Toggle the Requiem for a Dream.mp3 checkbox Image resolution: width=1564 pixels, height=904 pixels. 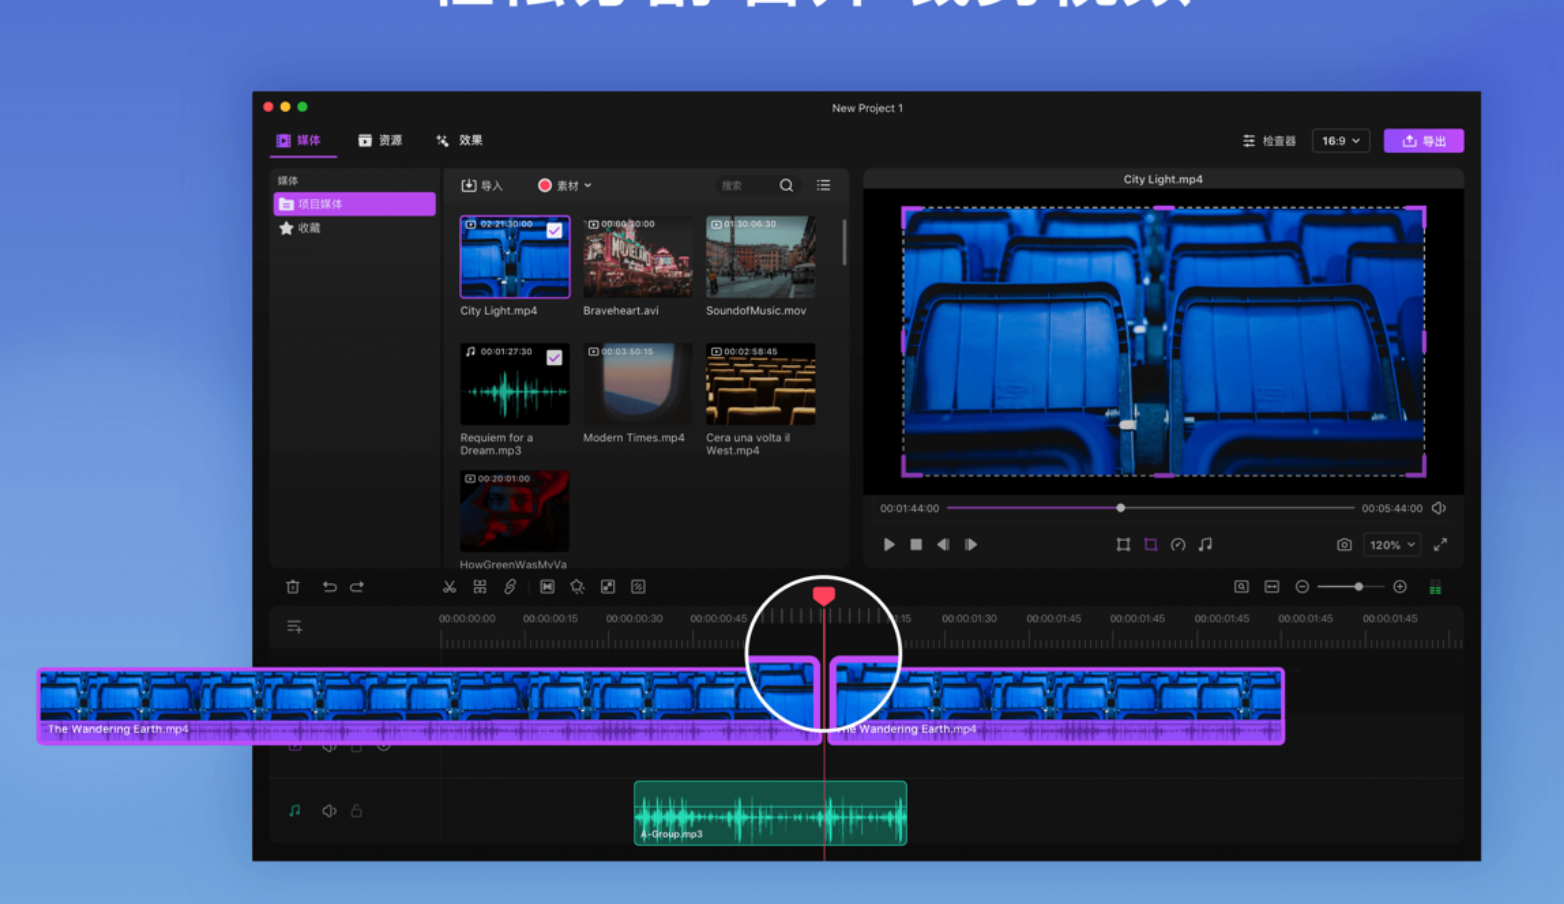(x=554, y=358)
